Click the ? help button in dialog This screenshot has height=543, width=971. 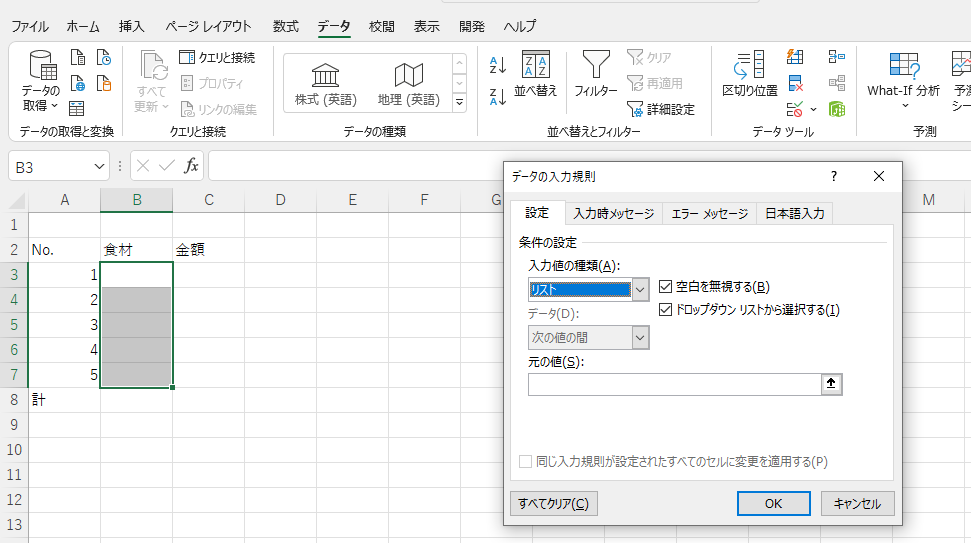click(834, 176)
